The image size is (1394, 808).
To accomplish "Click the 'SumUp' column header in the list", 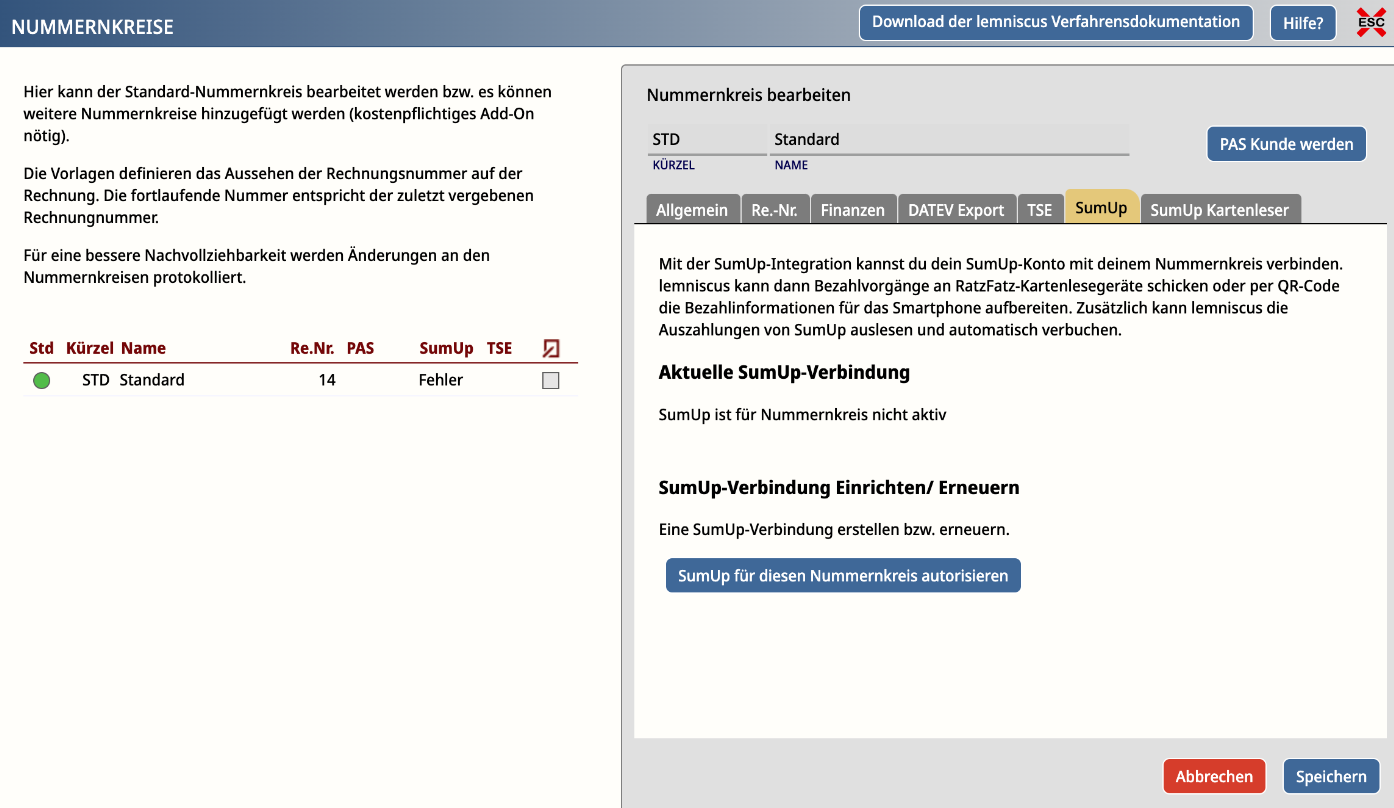I will (x=446, y=348).
